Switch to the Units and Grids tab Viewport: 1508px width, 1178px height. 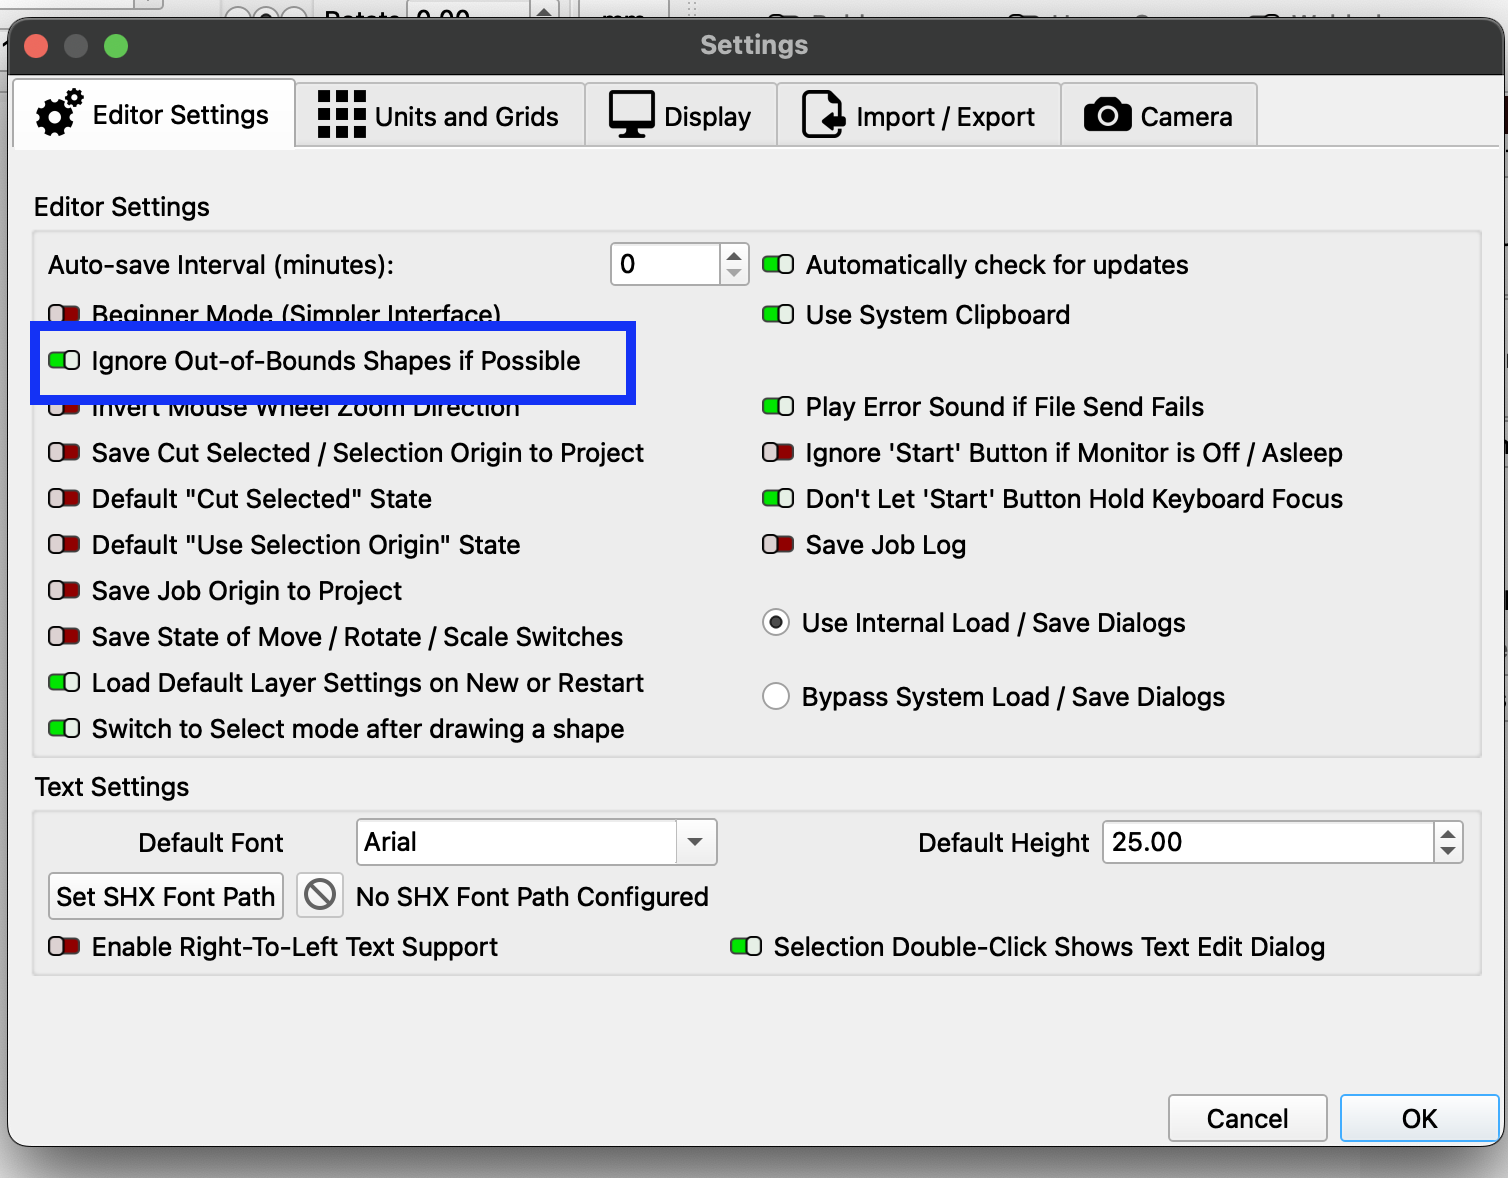(440, 116)
